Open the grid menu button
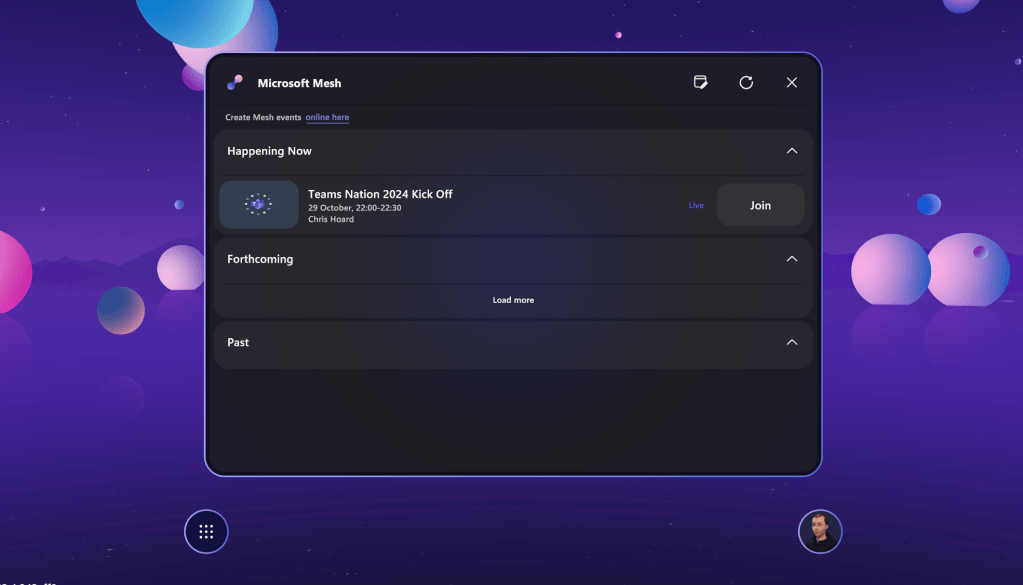The height and width of the screenshot is (585, 1023). coord(206,532)
